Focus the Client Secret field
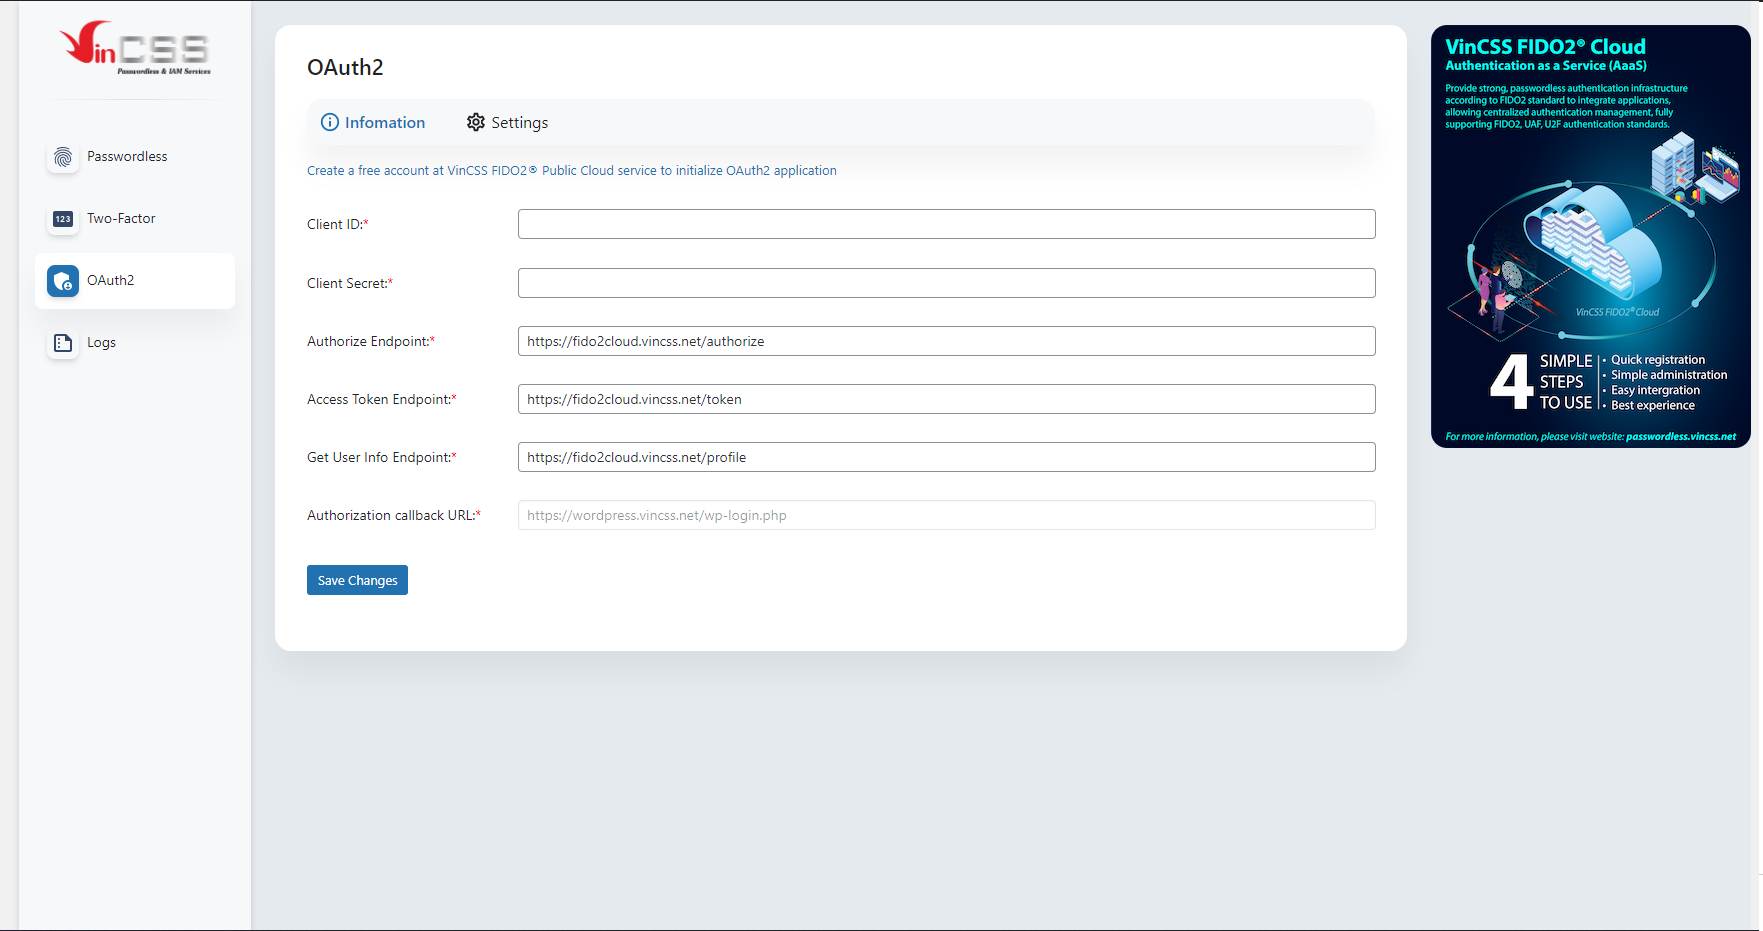The height and width of the screenshot is (931, 1763). [x=946, y=283]
